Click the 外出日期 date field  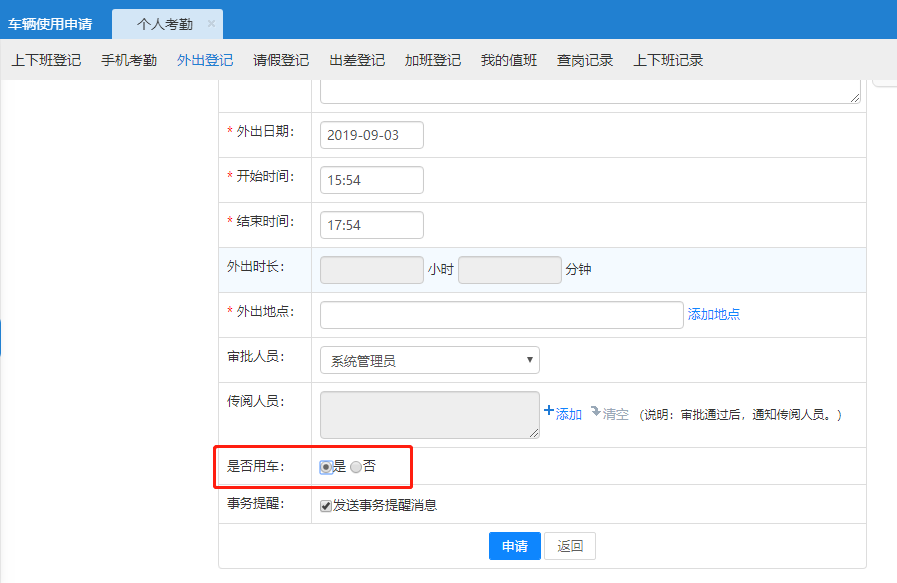372,135
